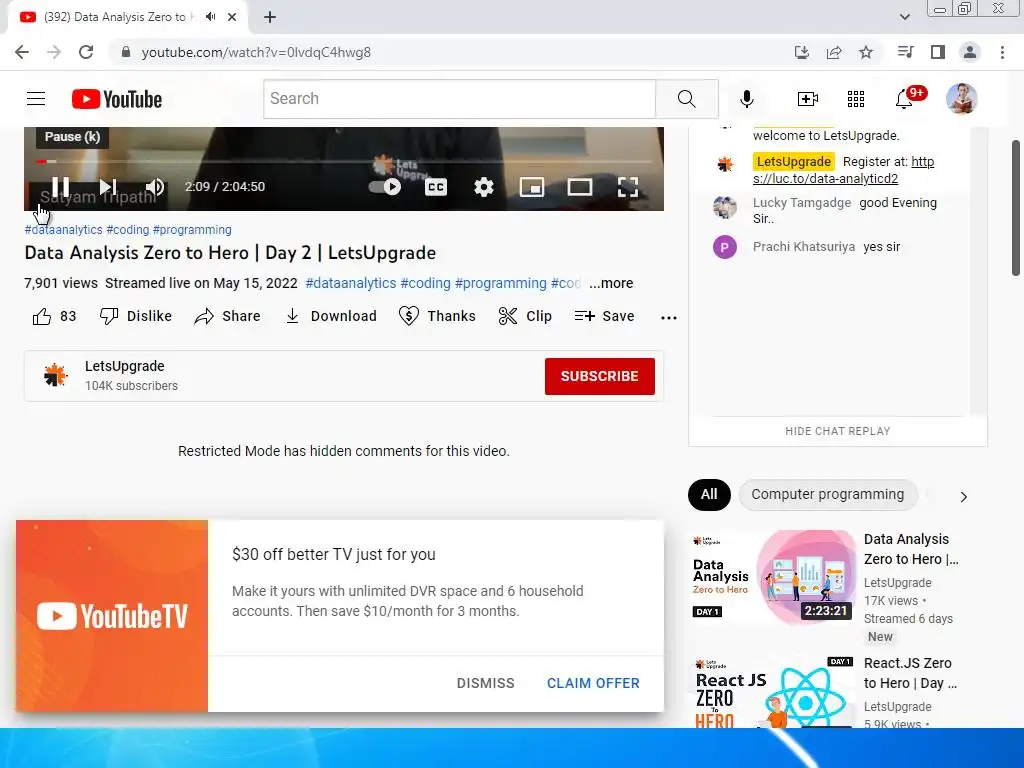The width and height of the screenshot is (1024, 768).
Task: Share this video
Action: click(x=227, y=316)
